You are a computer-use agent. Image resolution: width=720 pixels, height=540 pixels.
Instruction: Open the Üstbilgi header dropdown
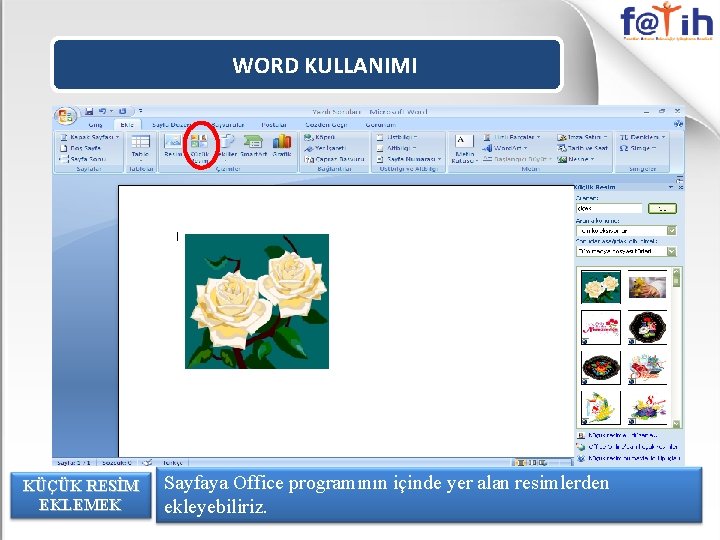(x=397, y=137)
